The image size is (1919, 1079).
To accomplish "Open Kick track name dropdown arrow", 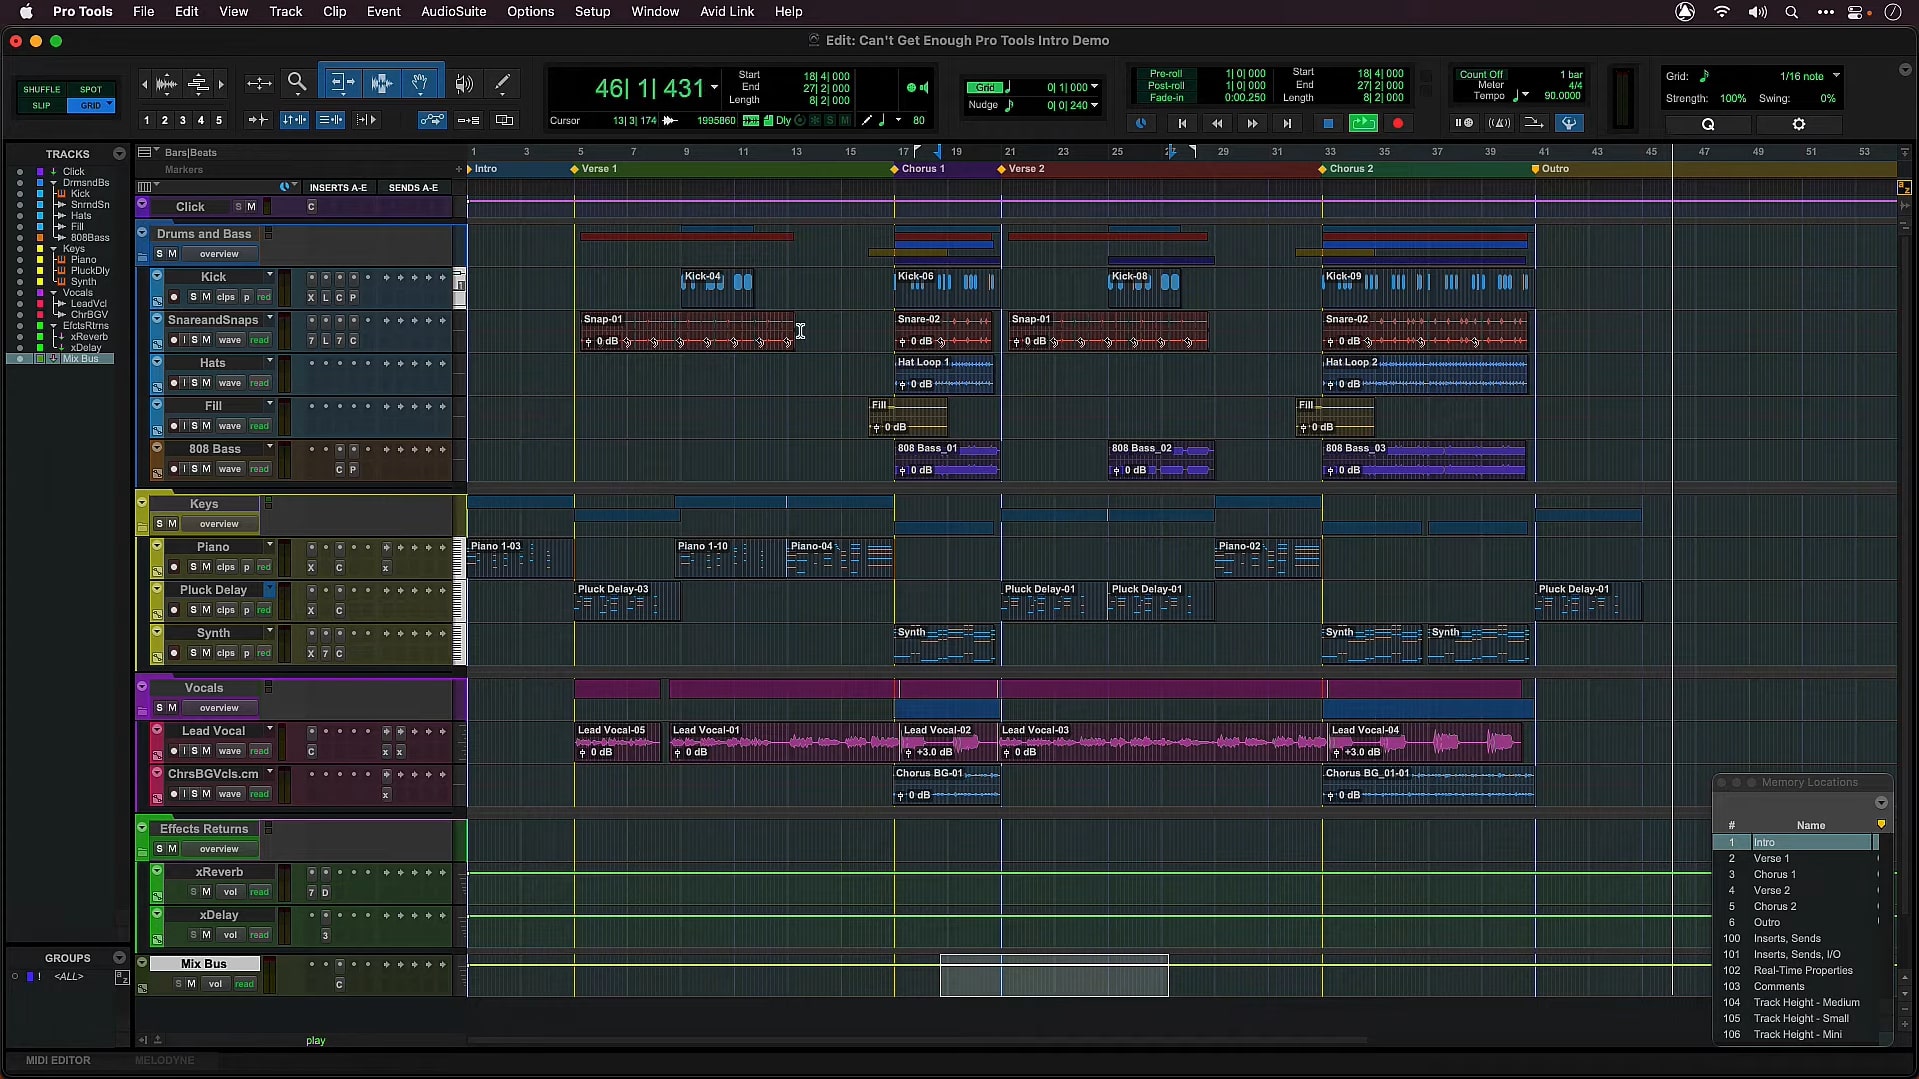I will tap(269, 276).
